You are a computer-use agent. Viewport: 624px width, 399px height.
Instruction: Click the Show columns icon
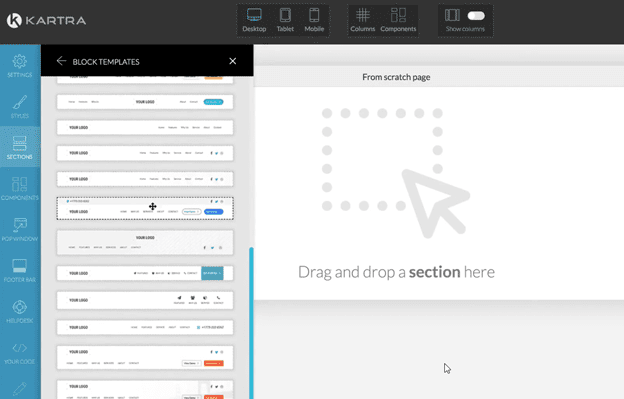(452, 15)
